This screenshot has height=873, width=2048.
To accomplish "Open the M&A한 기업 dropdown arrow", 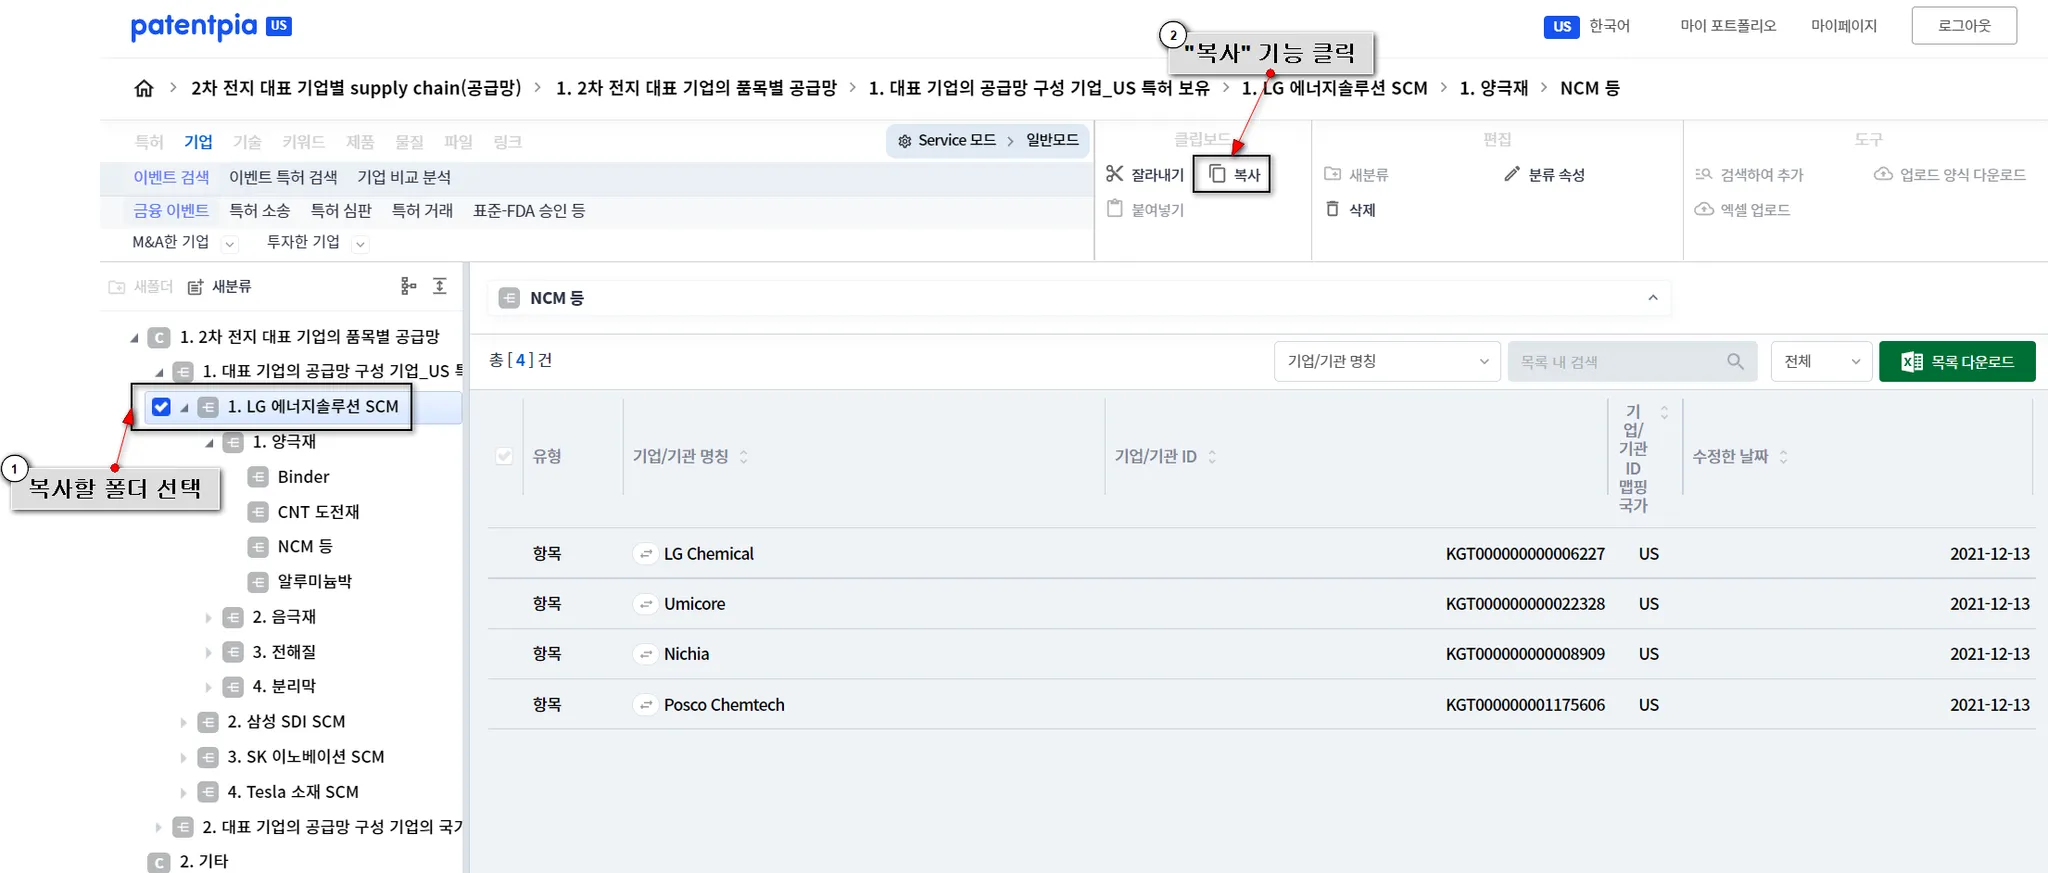I will 230,243.
